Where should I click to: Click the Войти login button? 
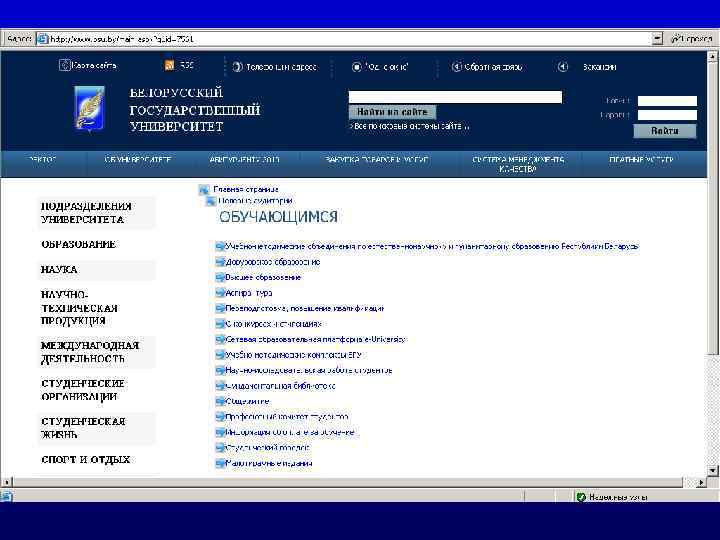(664, 131)
